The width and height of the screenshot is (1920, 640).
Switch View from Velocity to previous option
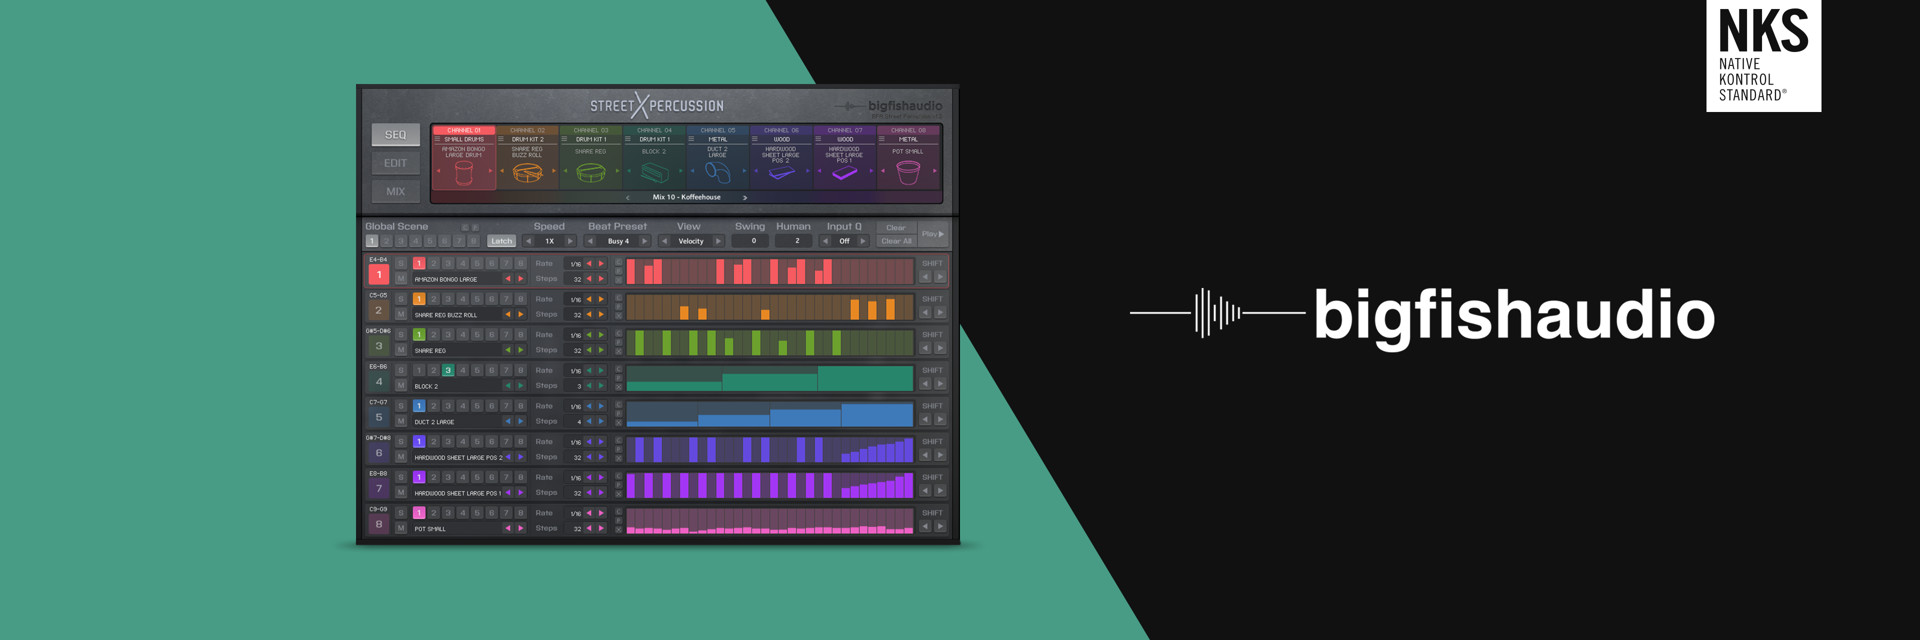pos(664,241)
